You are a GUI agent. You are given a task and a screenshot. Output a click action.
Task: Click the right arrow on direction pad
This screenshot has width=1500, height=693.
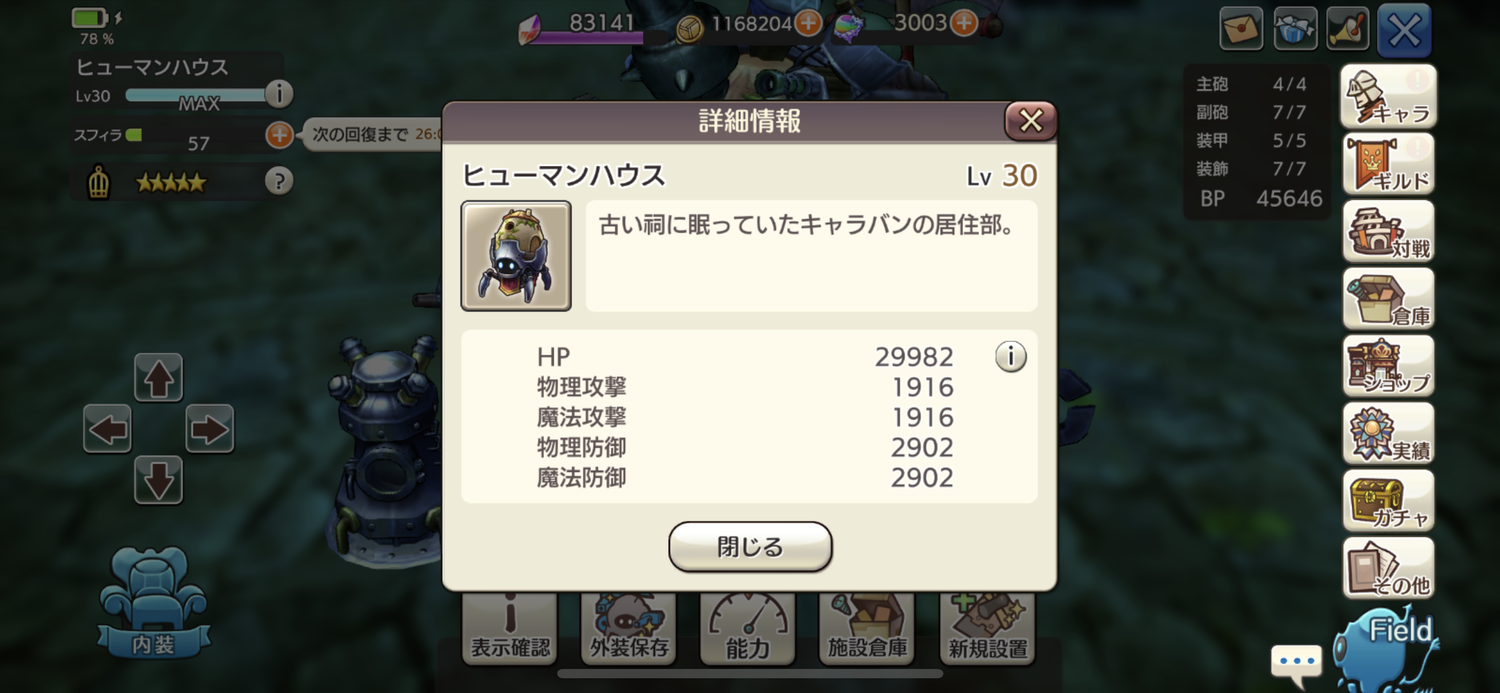[x=209, y=429]
